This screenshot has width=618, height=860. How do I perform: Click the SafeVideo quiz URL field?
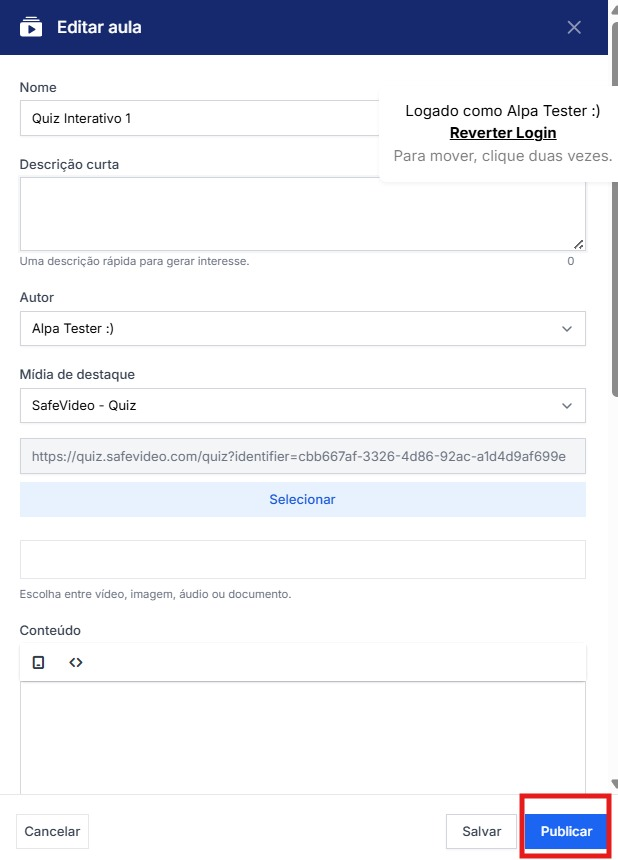point(302,456)
